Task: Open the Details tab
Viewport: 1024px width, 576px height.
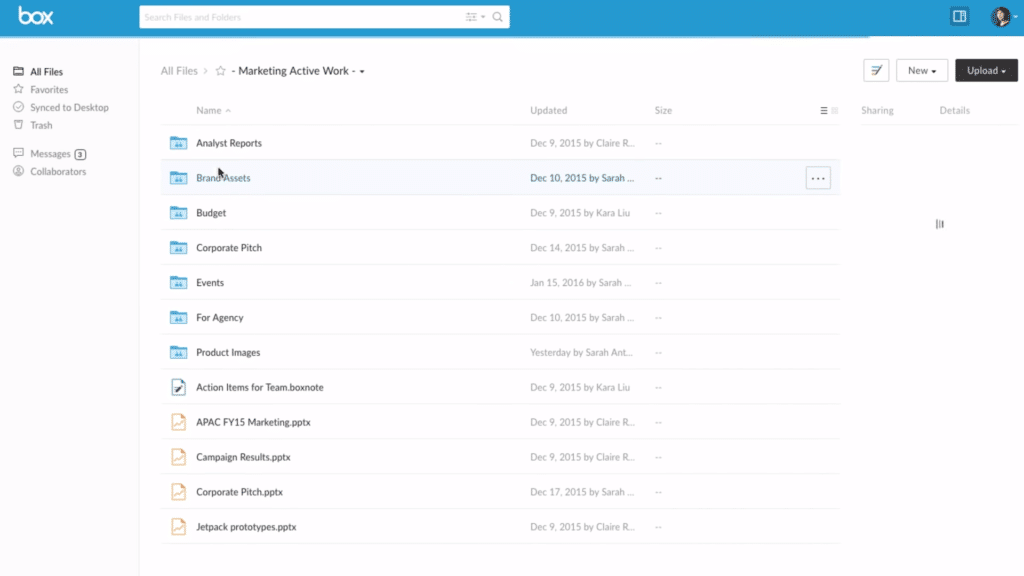Action: tap(954, 110)
